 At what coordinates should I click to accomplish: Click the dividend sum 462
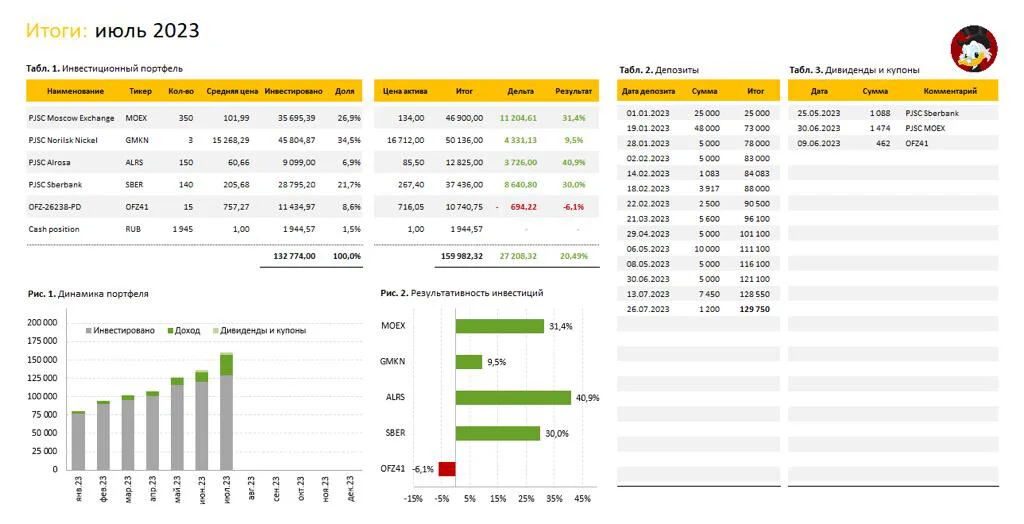coord(883,144)
